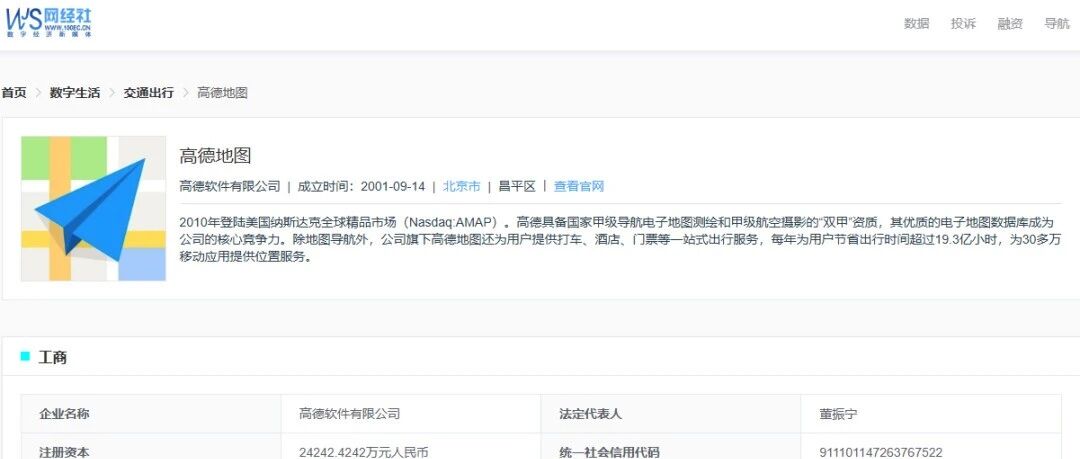Click the 工商 section heading
This screenshot has height=459, width=1080.
(52, 357)
